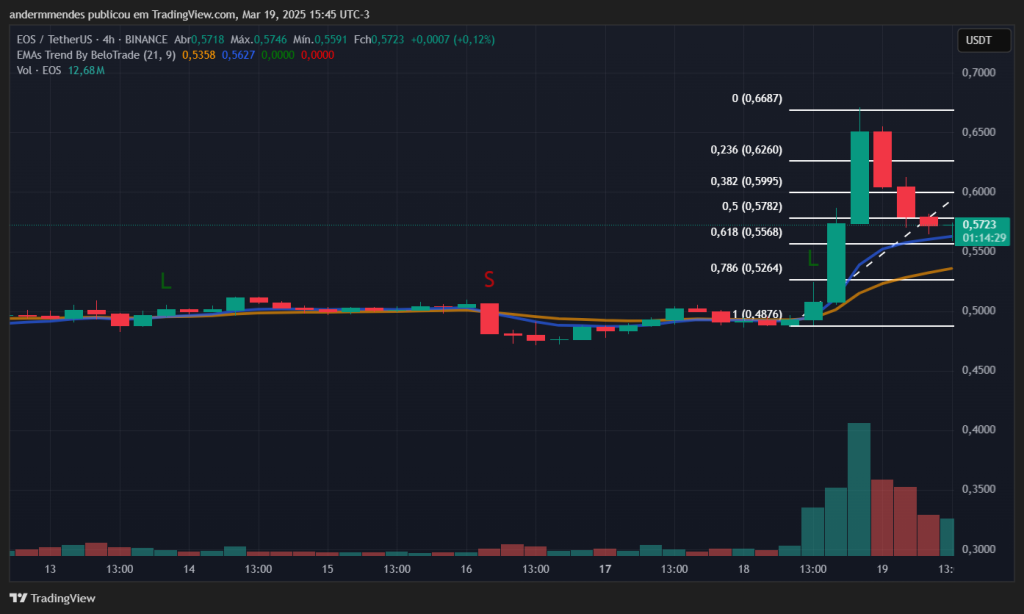This screenshot has height=614, width=1024.
Task: Click date label 16 on time axis
Action: pos(466,569)
